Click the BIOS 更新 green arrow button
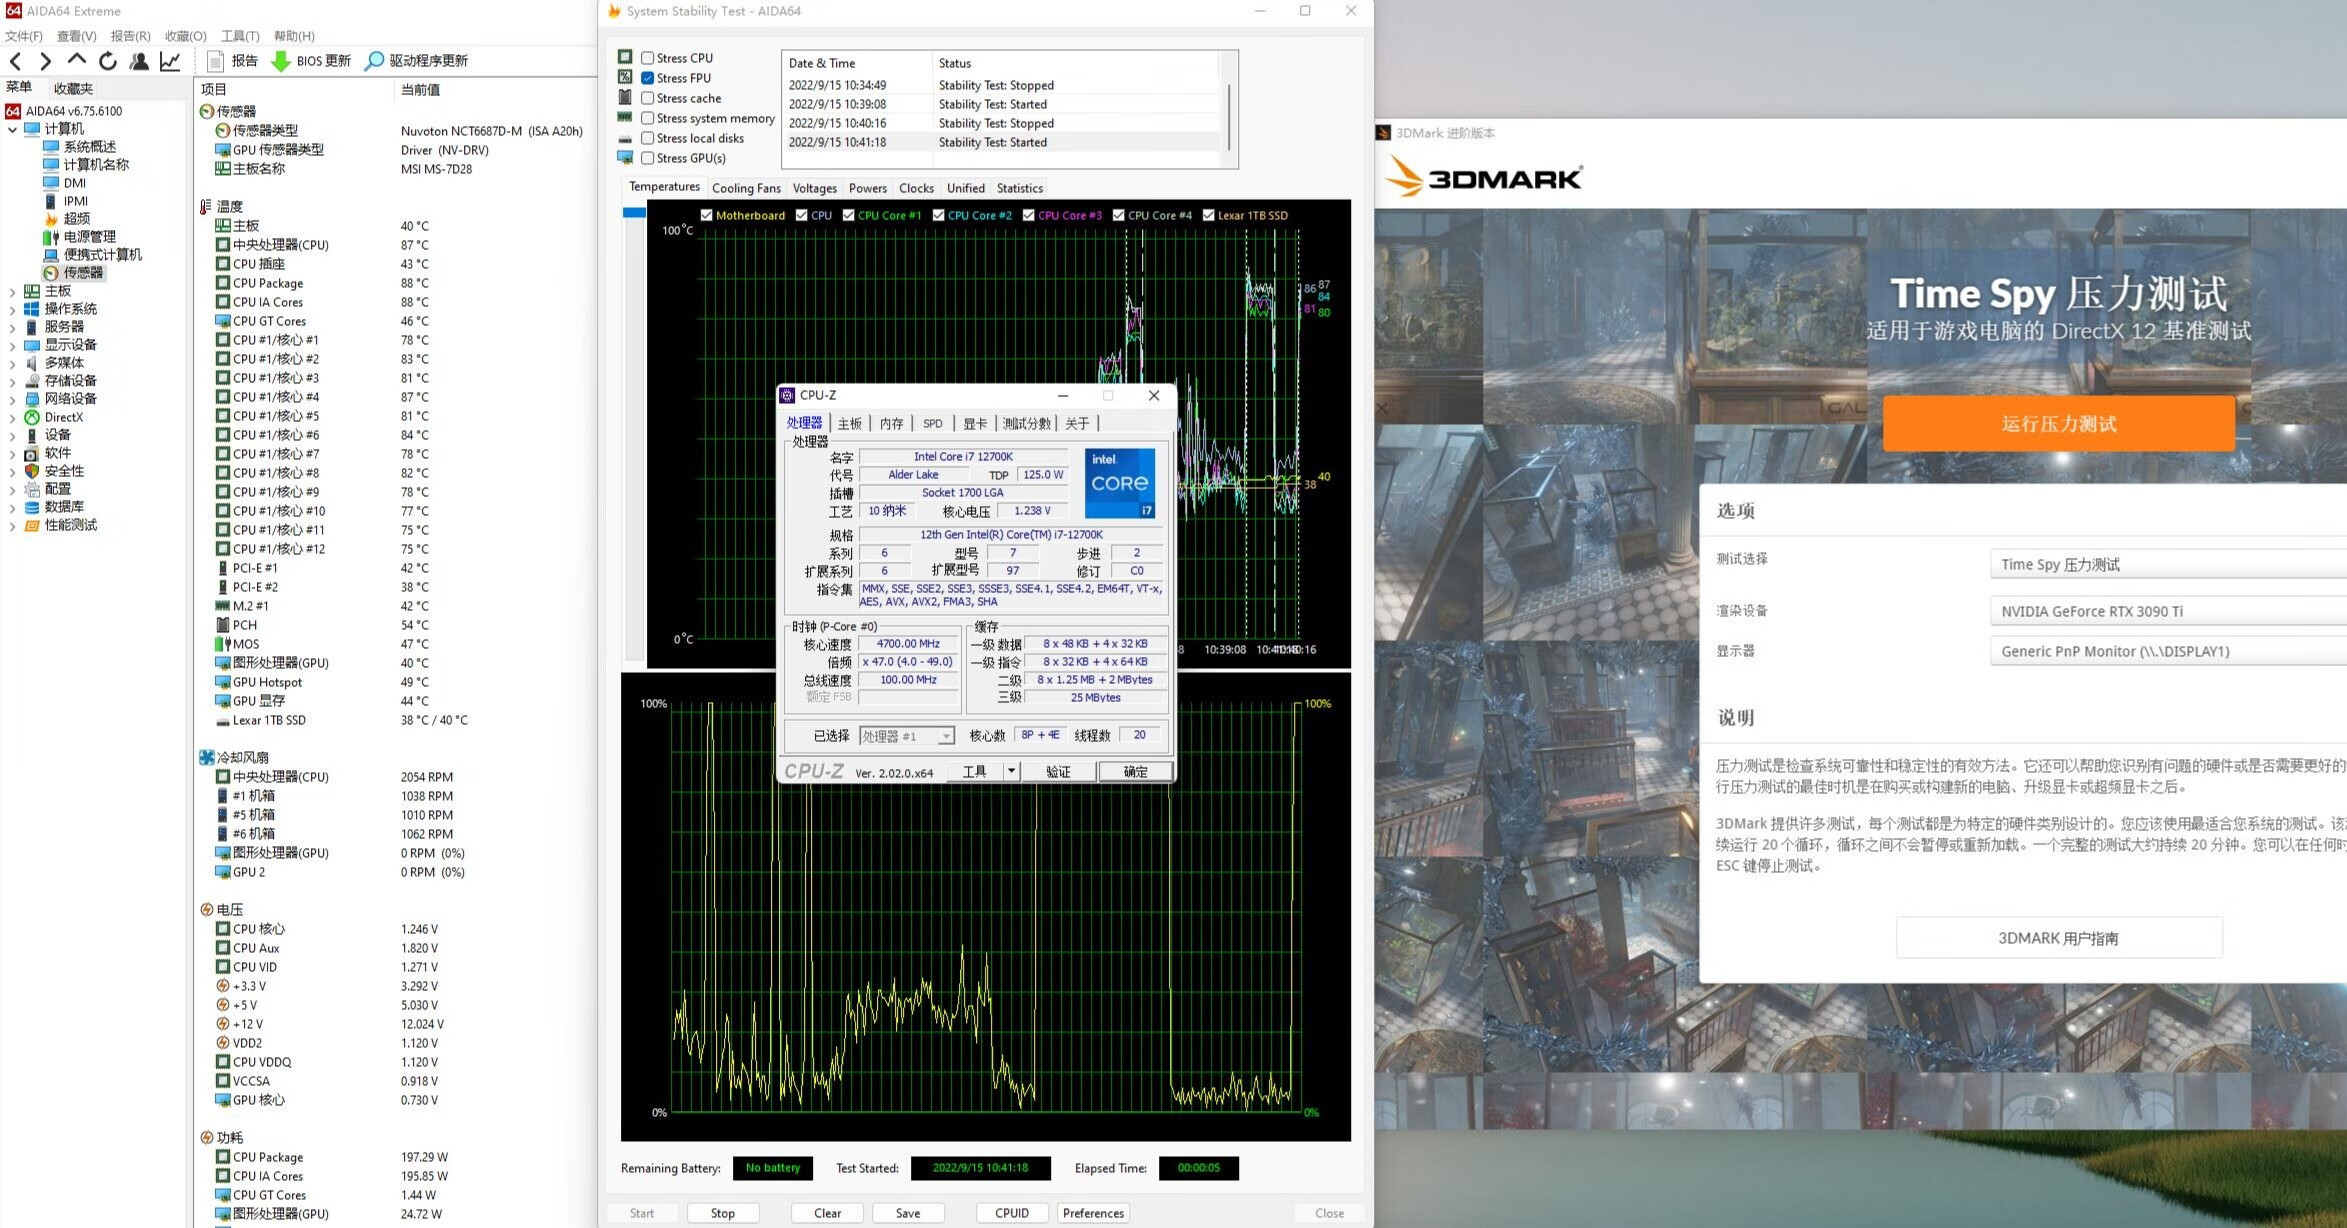The width and height of the screenshot is (2347, 1228). point(311,61)
